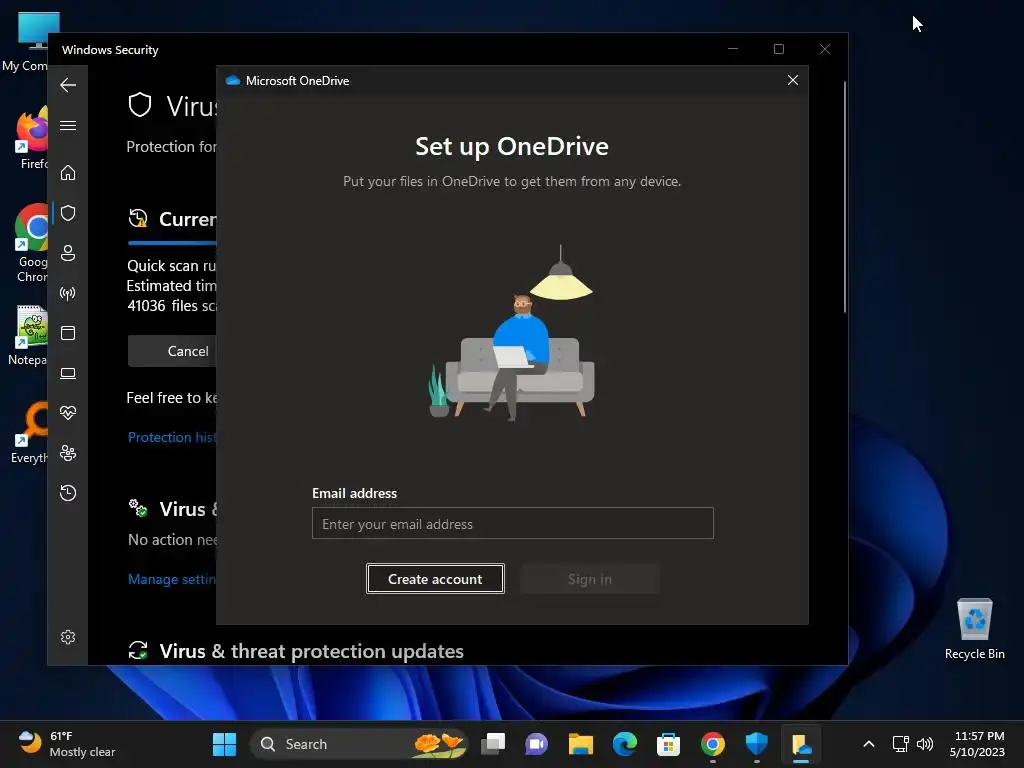The image size is (1024, 768).
Task: Maximize the Windows Security window
Action: click(778, 49)
